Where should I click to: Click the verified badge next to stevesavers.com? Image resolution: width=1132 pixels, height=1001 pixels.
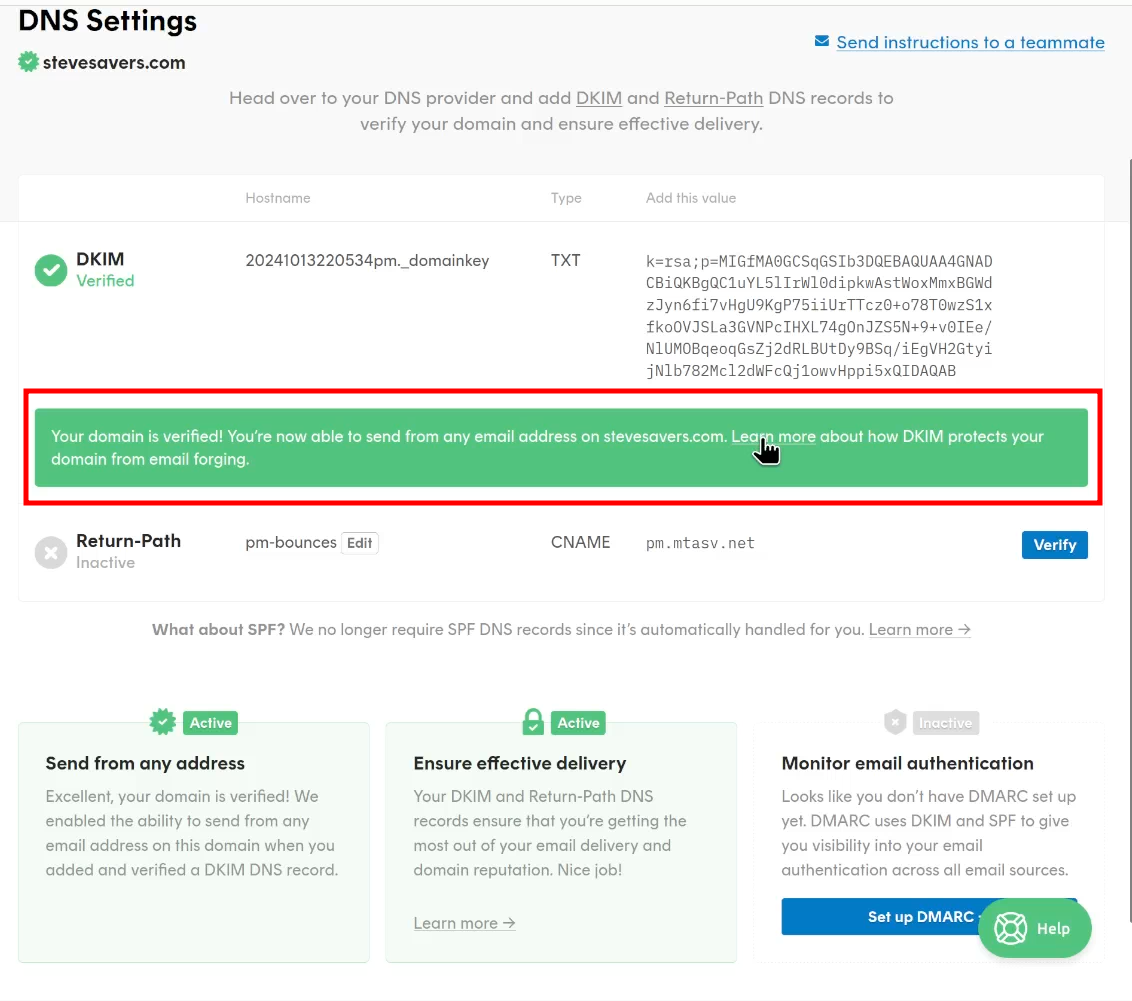click(x=28, y=62)
